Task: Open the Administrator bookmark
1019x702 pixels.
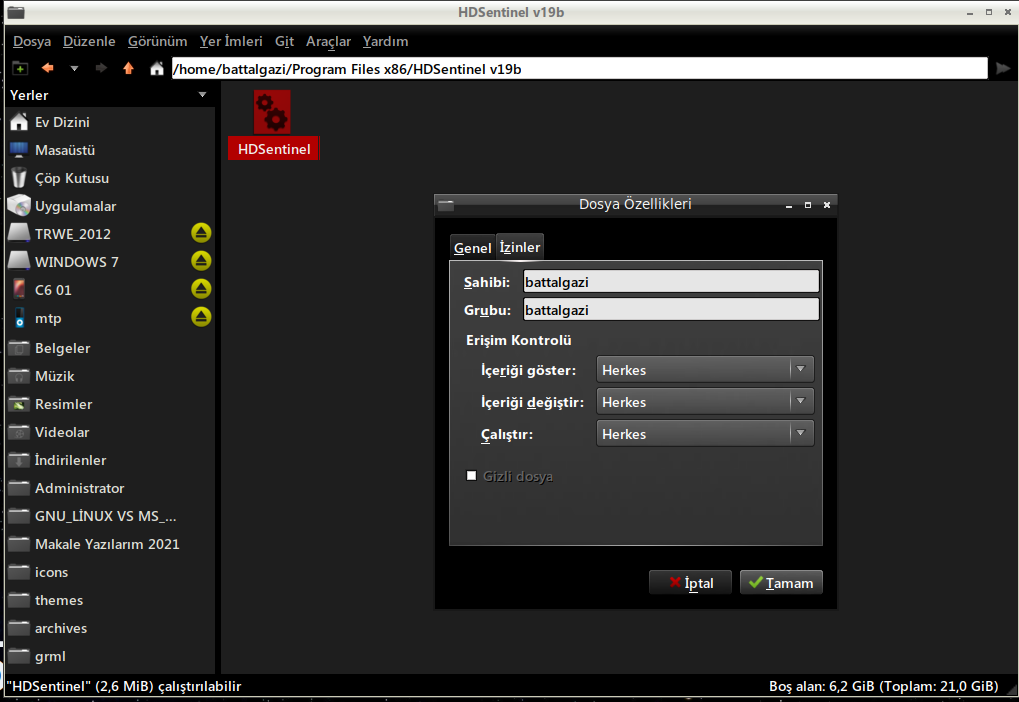Action: pyautogui.click(x=110, y=488)
